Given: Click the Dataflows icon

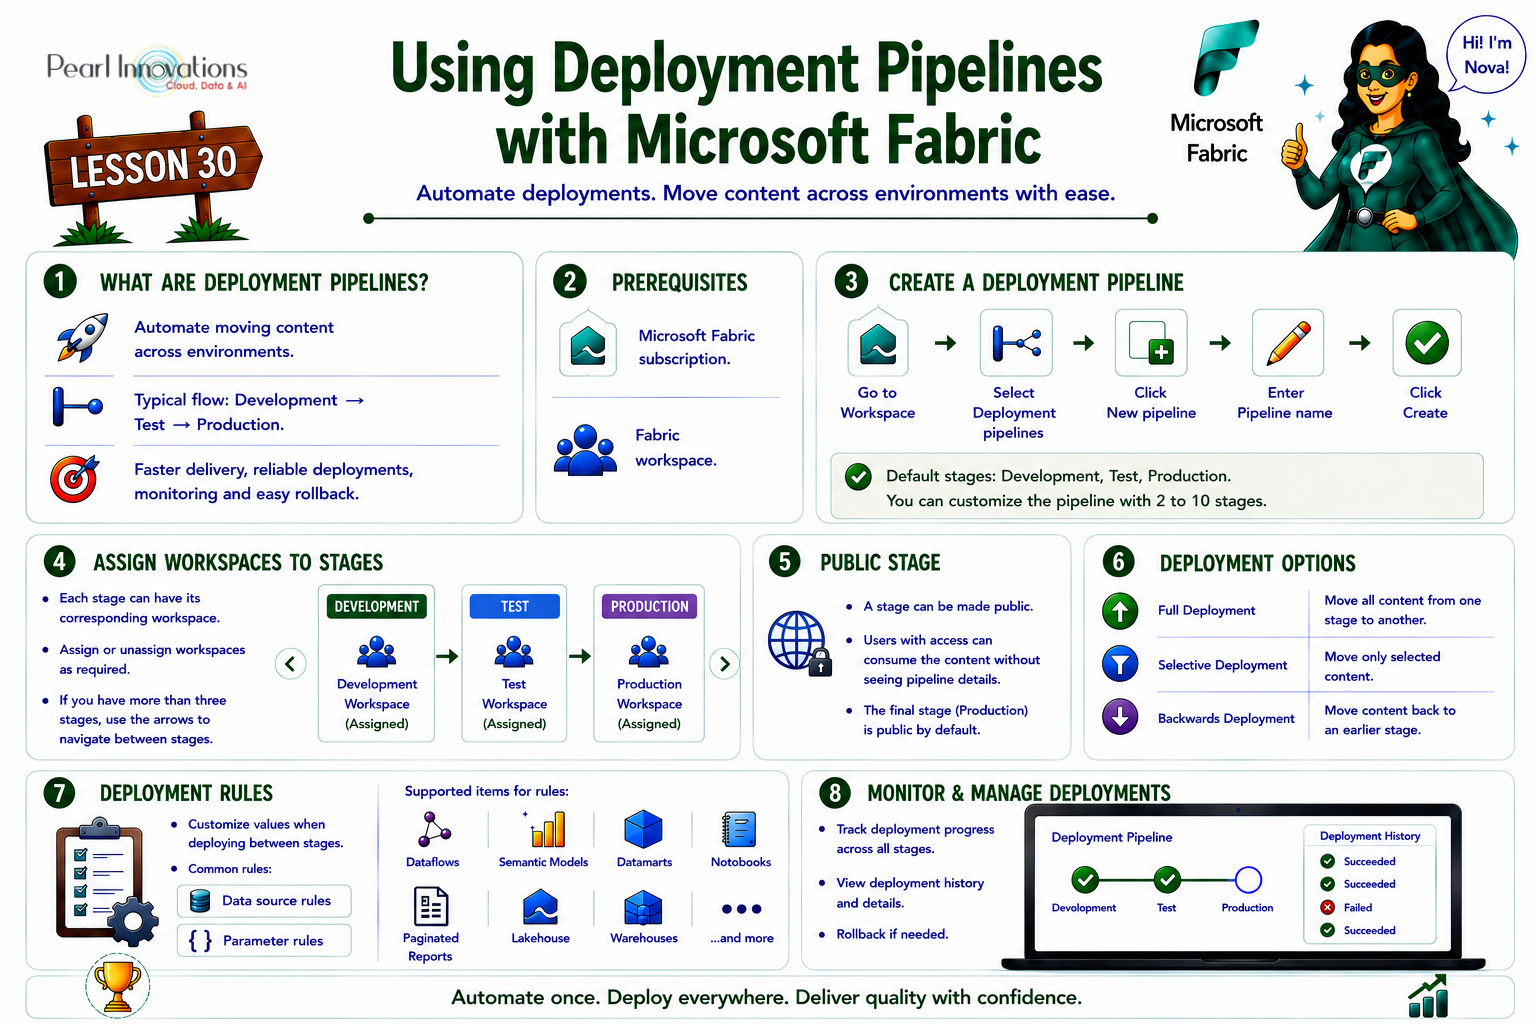Looking at the screenshot, I should coord(434,829).
